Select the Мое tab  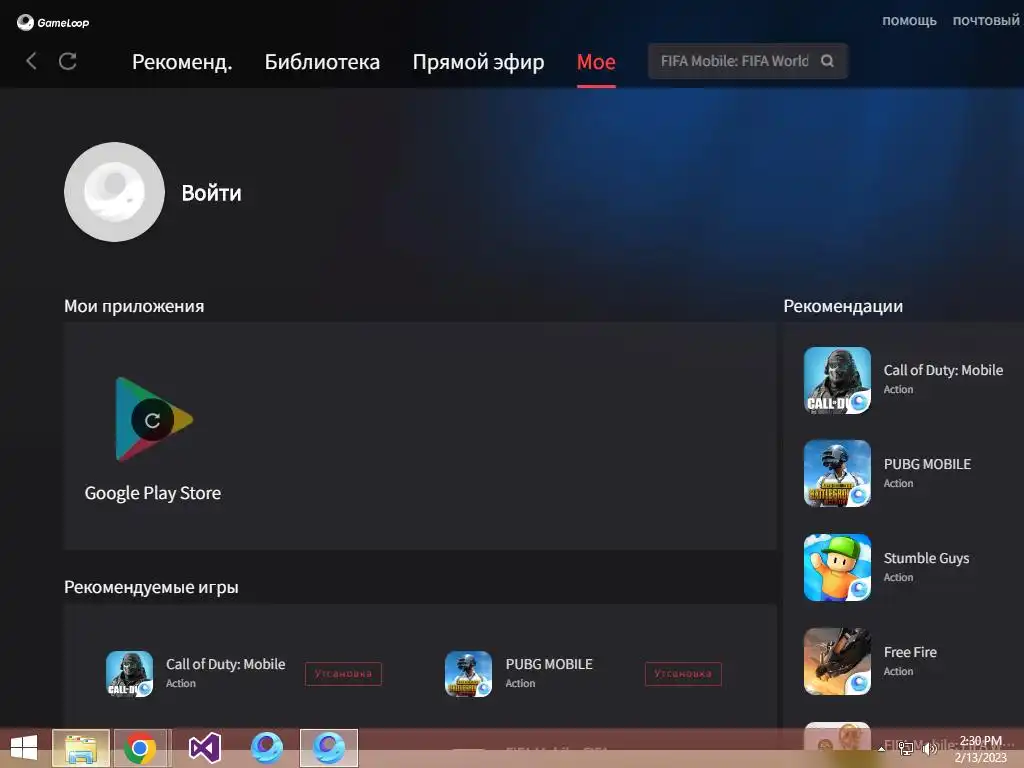pyautogui.click(x=596, y=61)
